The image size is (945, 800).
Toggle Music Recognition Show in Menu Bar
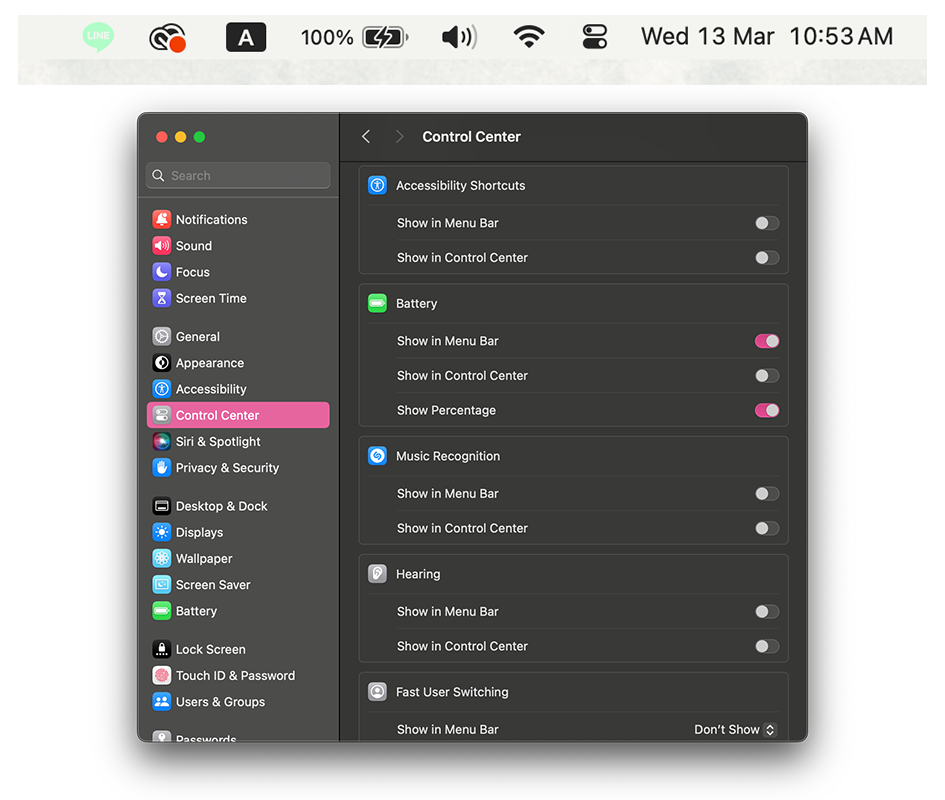click(x=767, y=494)
